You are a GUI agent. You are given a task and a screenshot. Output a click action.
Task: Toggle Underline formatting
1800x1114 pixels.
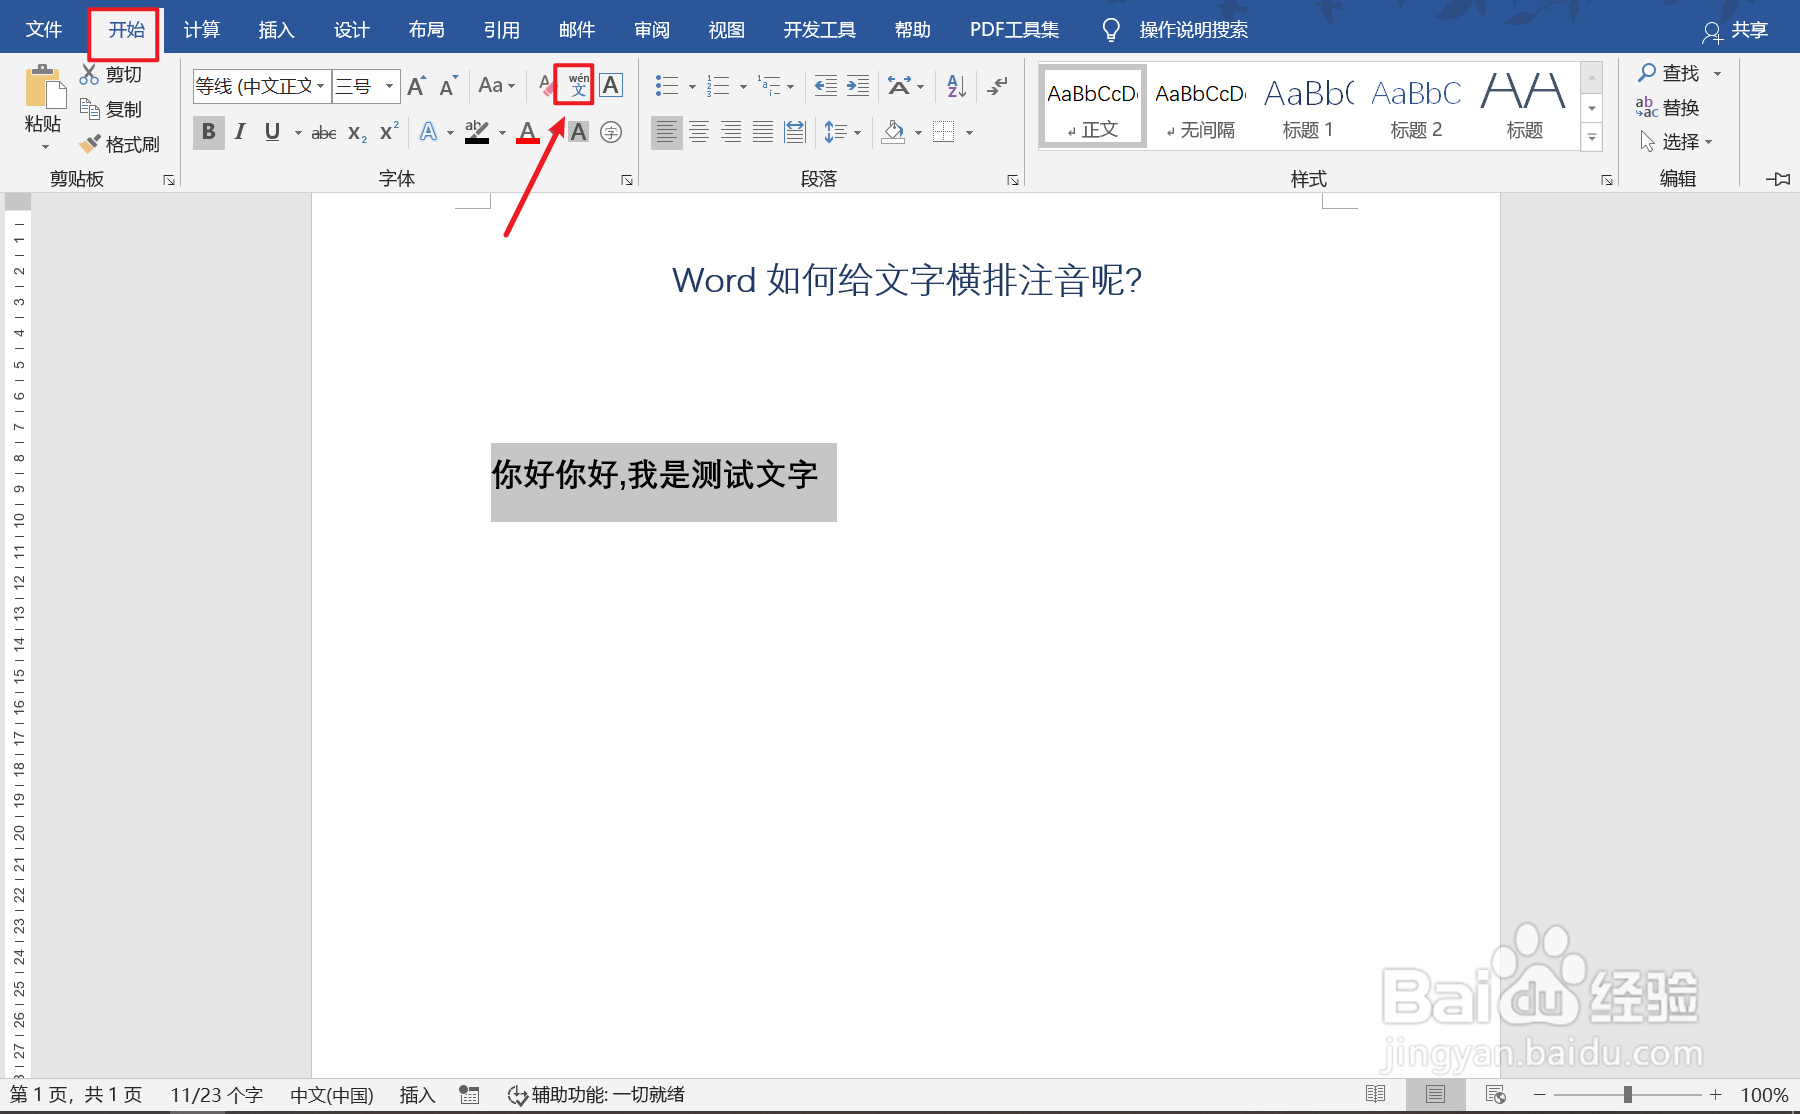272,132
